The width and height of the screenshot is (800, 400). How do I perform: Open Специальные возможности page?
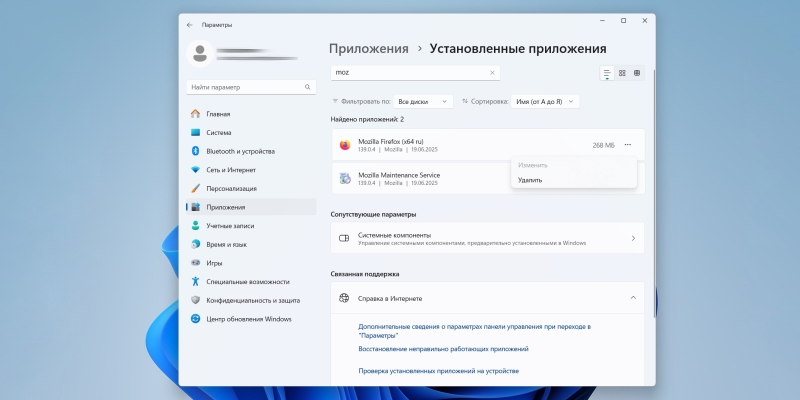coord(251,282)
